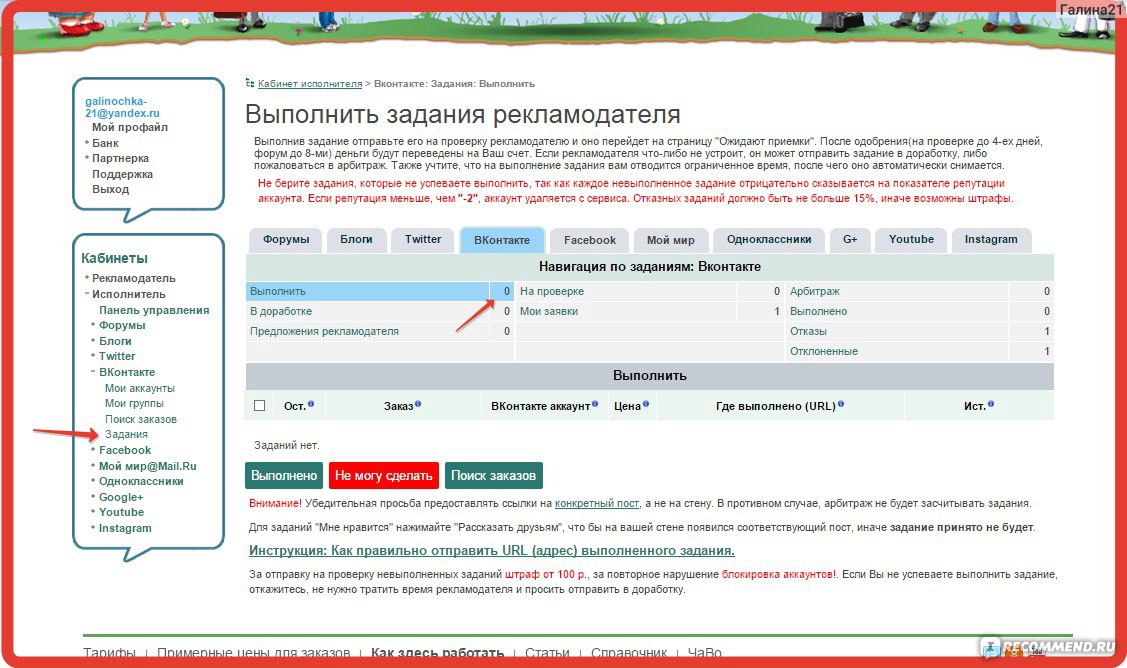The height and width of the screenshot is (668, 1127).
Task: Click help icon next to Ост. column
Action: [311, 404]
